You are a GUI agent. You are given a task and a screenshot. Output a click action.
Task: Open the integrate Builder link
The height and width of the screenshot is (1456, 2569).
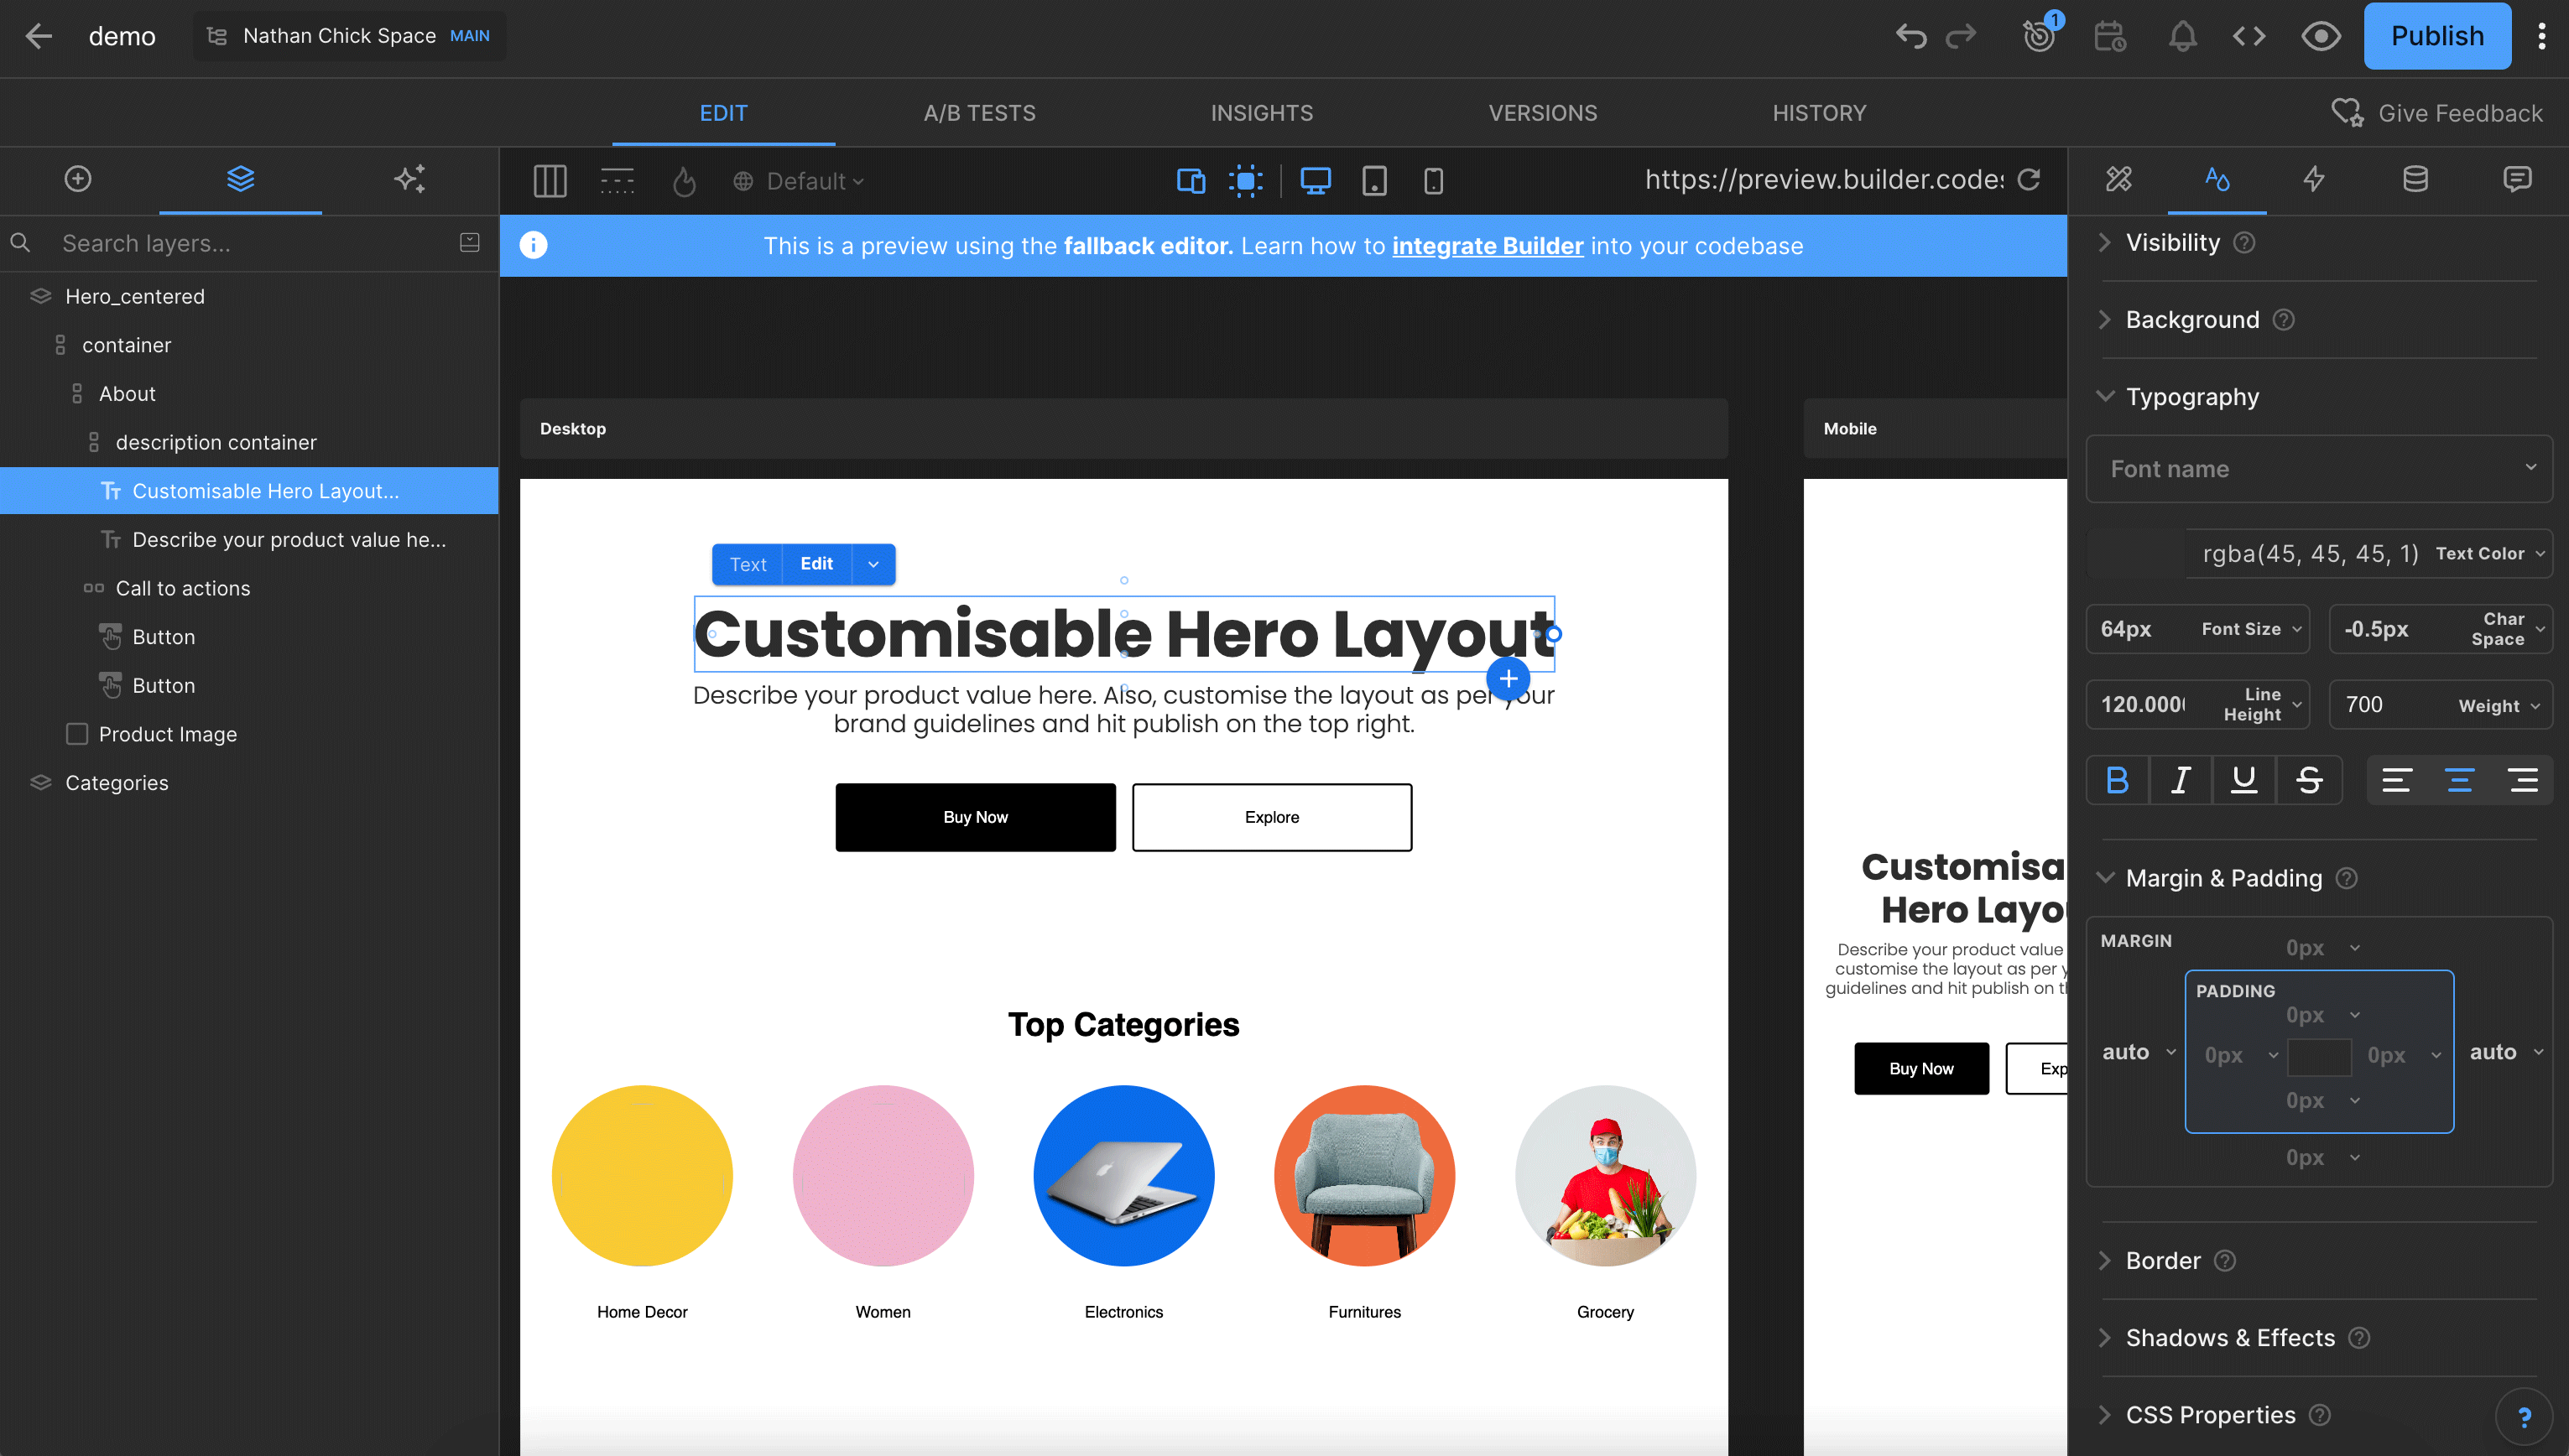click(x=1487, y=246)
